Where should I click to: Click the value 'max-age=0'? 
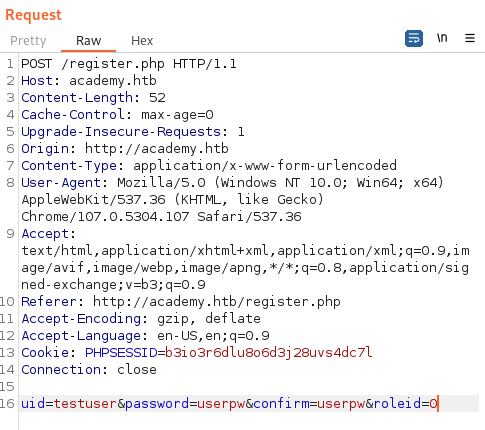(177, 115)
